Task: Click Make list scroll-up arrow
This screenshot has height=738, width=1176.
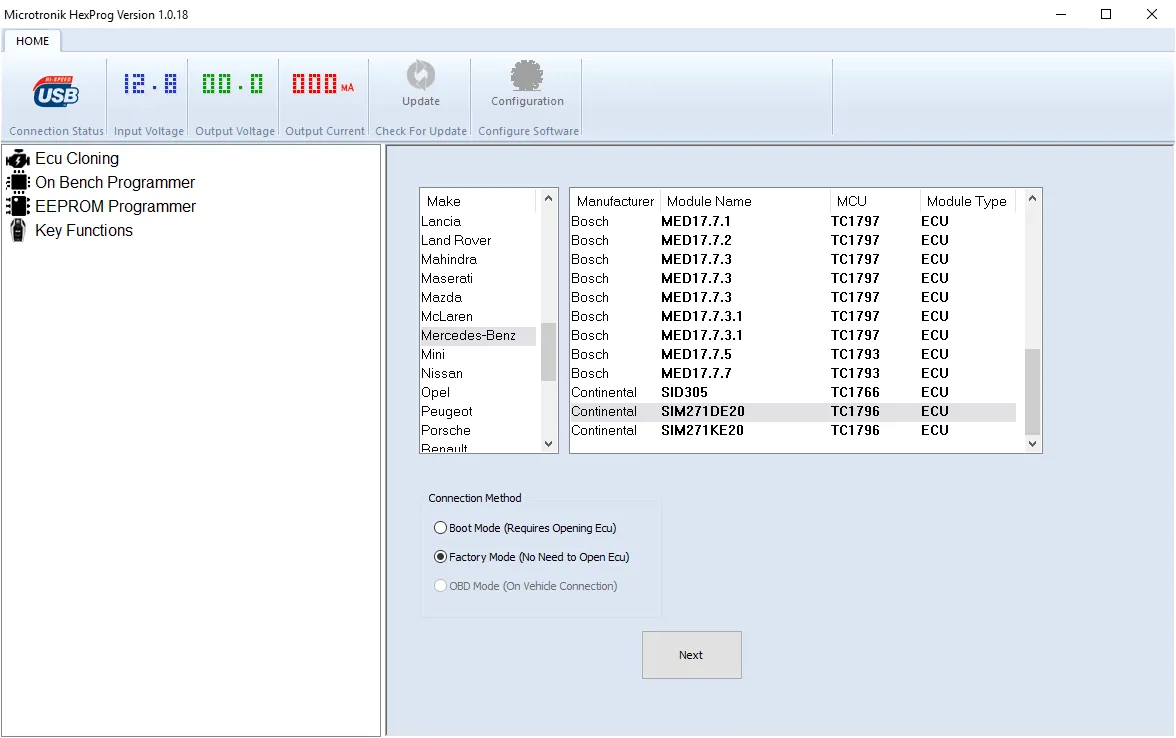Action: pos(548,199)
